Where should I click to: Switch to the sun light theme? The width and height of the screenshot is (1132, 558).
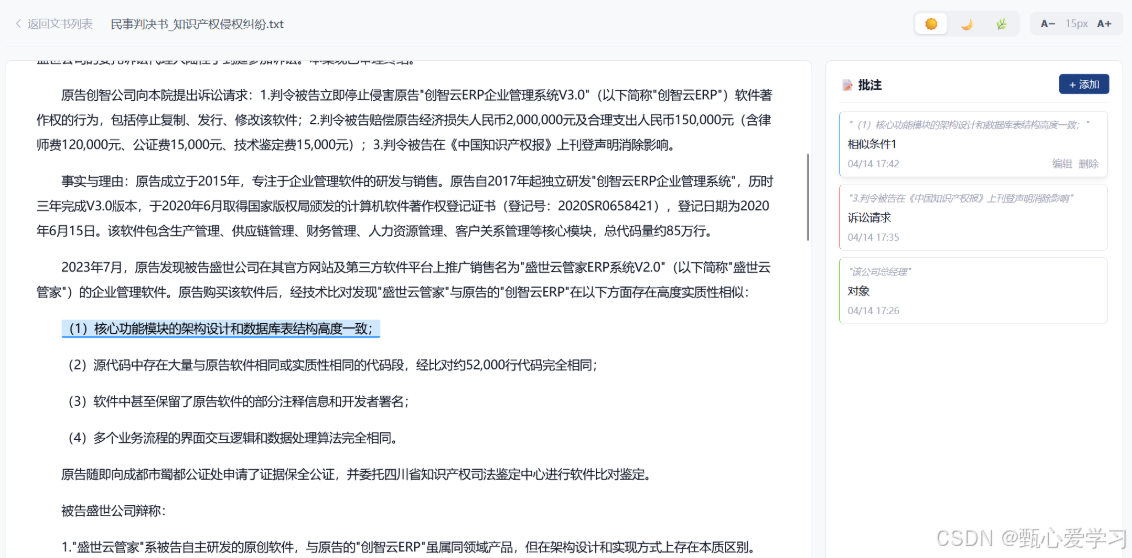pyautogui.click(x=931, y=24)
